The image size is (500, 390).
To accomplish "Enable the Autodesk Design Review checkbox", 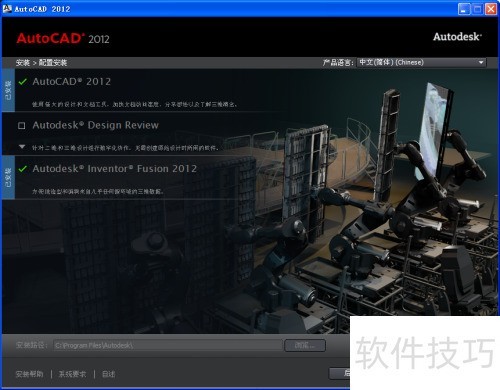I will pyautogui.click(x=22, y=126).
